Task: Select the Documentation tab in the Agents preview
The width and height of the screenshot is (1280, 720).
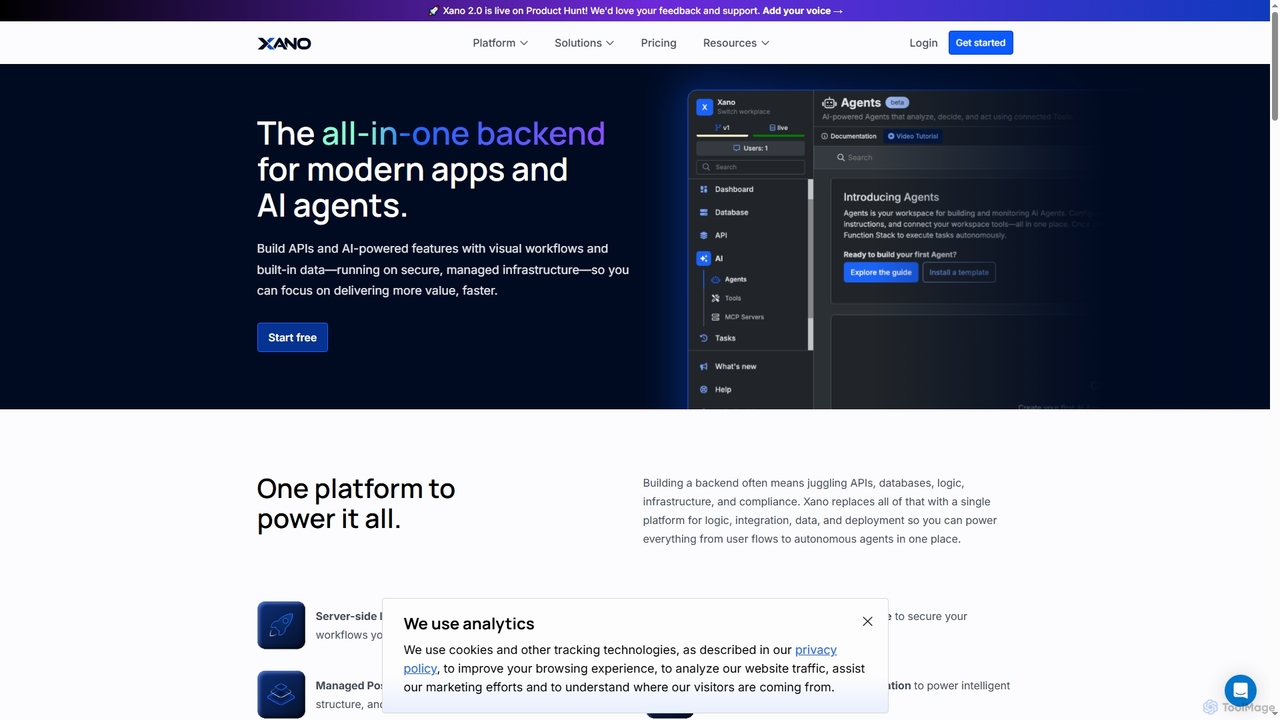Action: click(x=848, y=136)
